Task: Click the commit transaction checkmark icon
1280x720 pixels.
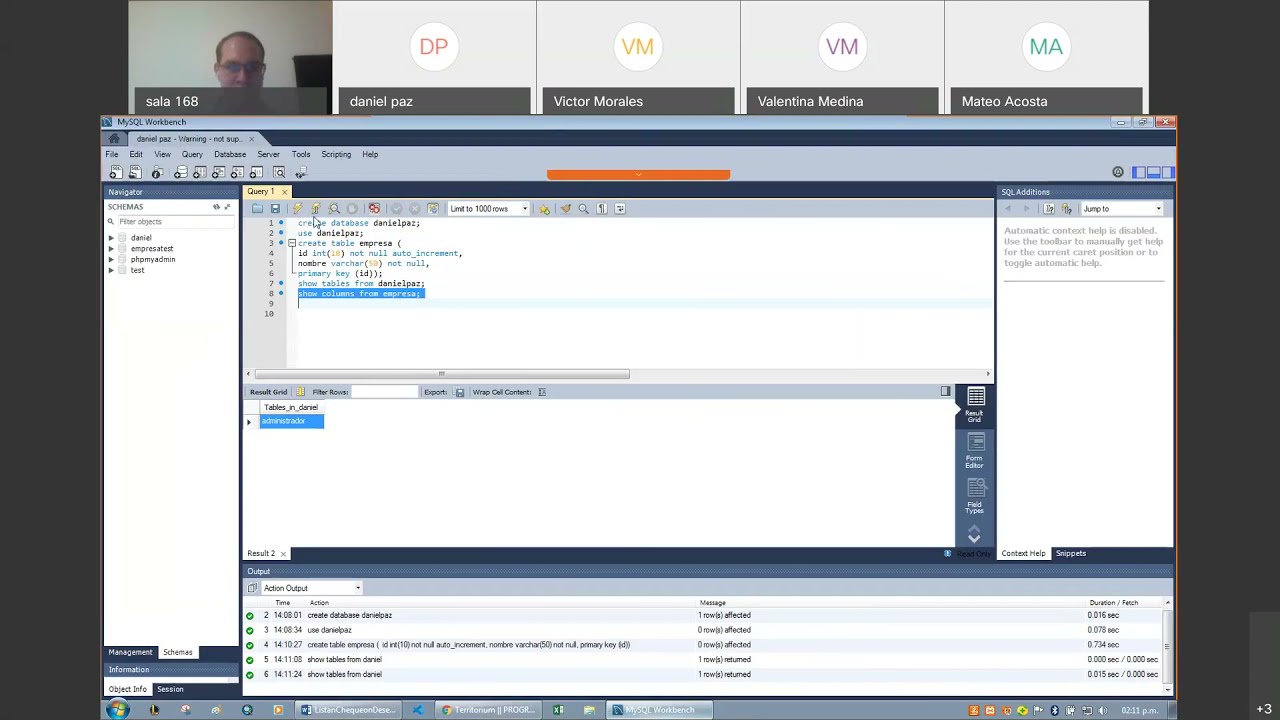Action: [x=396, y=209]
